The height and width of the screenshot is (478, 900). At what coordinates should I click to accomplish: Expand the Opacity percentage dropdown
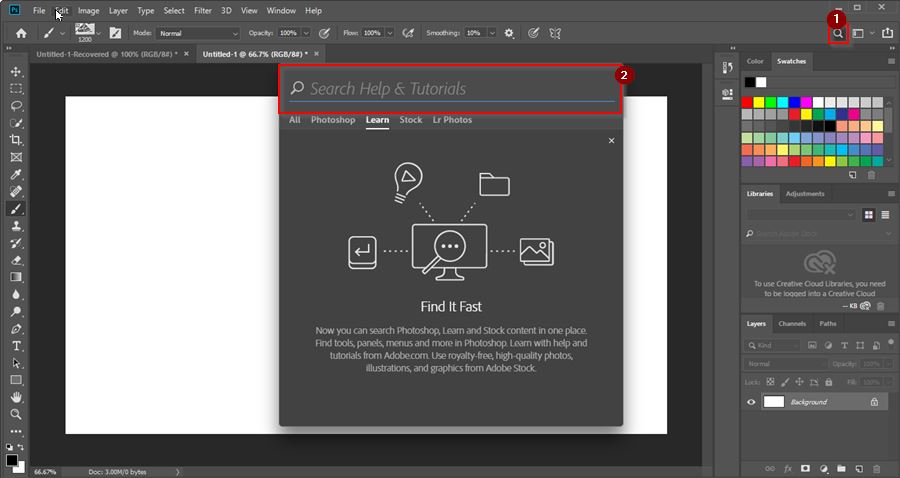306,33
